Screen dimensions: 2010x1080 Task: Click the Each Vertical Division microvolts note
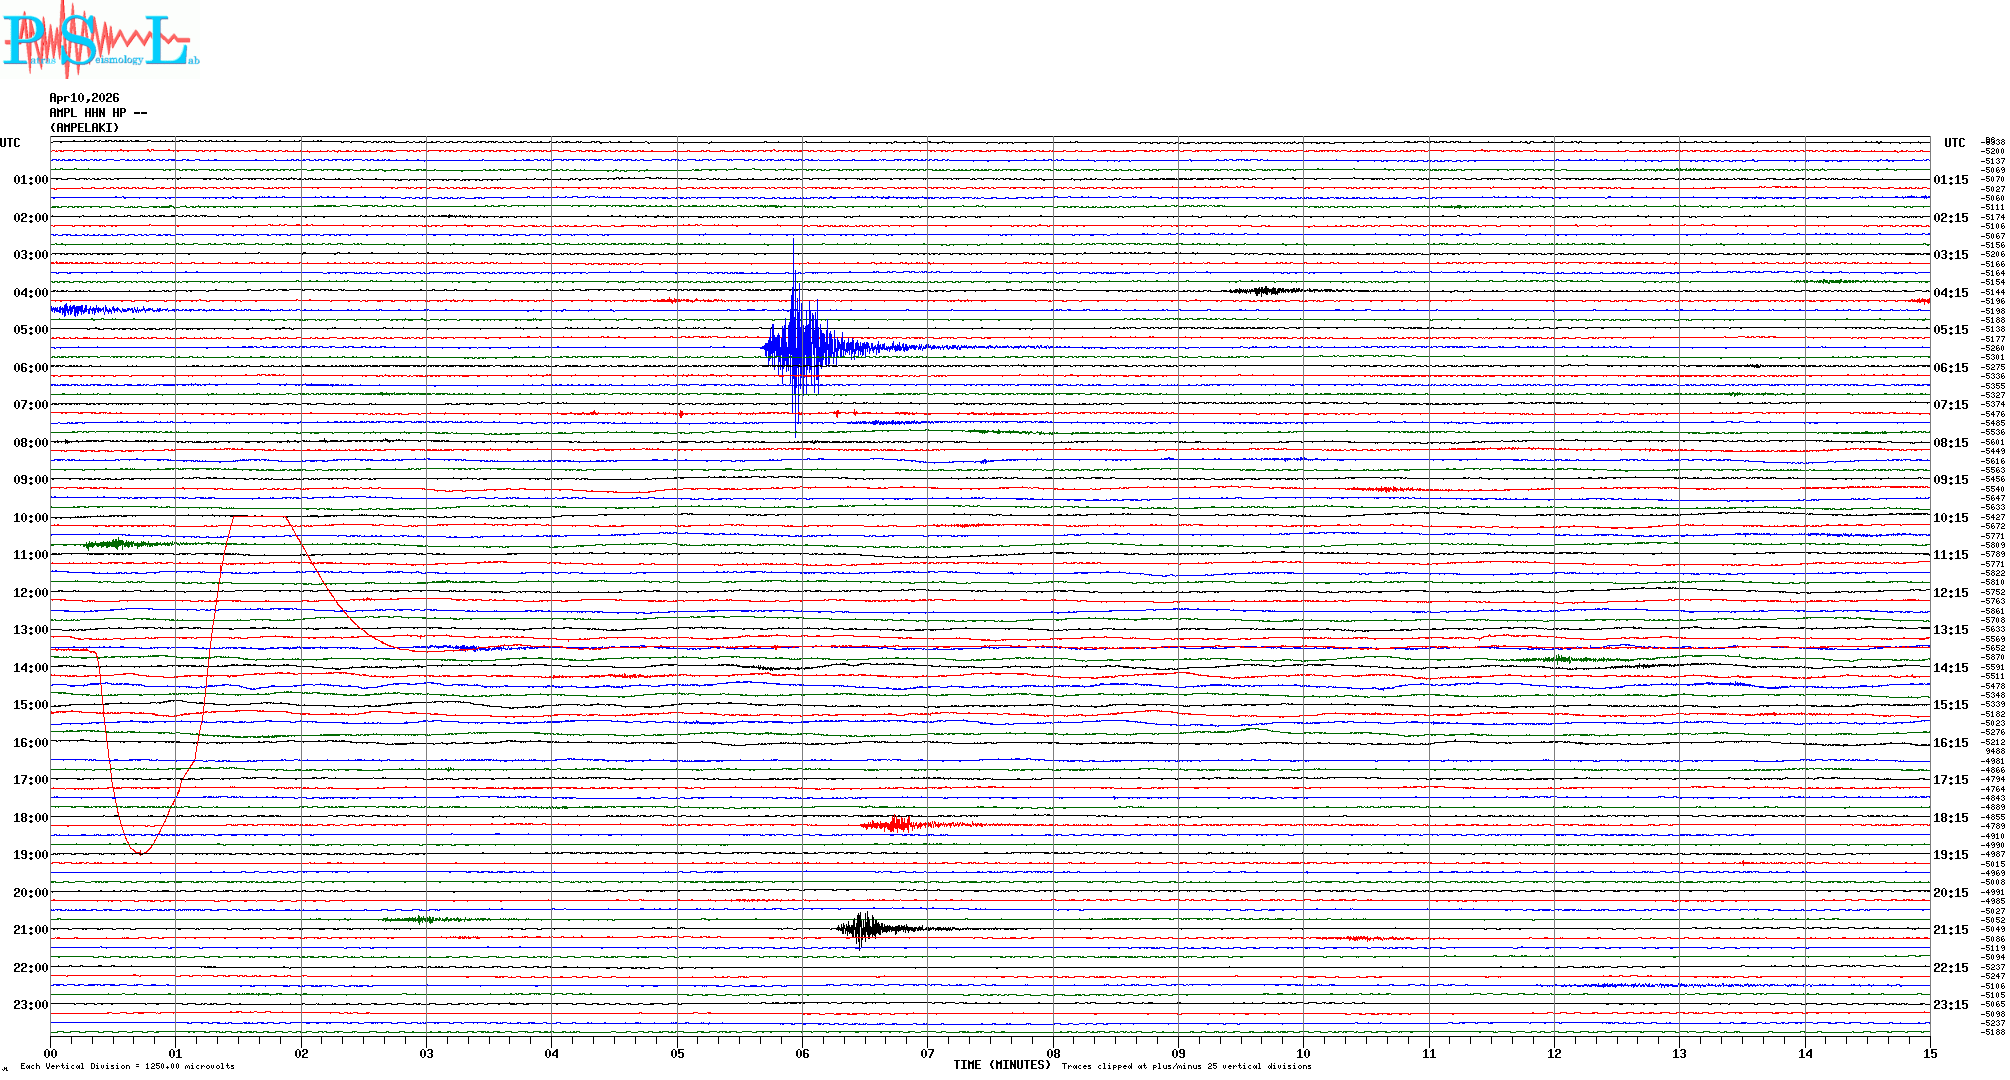127,1066
